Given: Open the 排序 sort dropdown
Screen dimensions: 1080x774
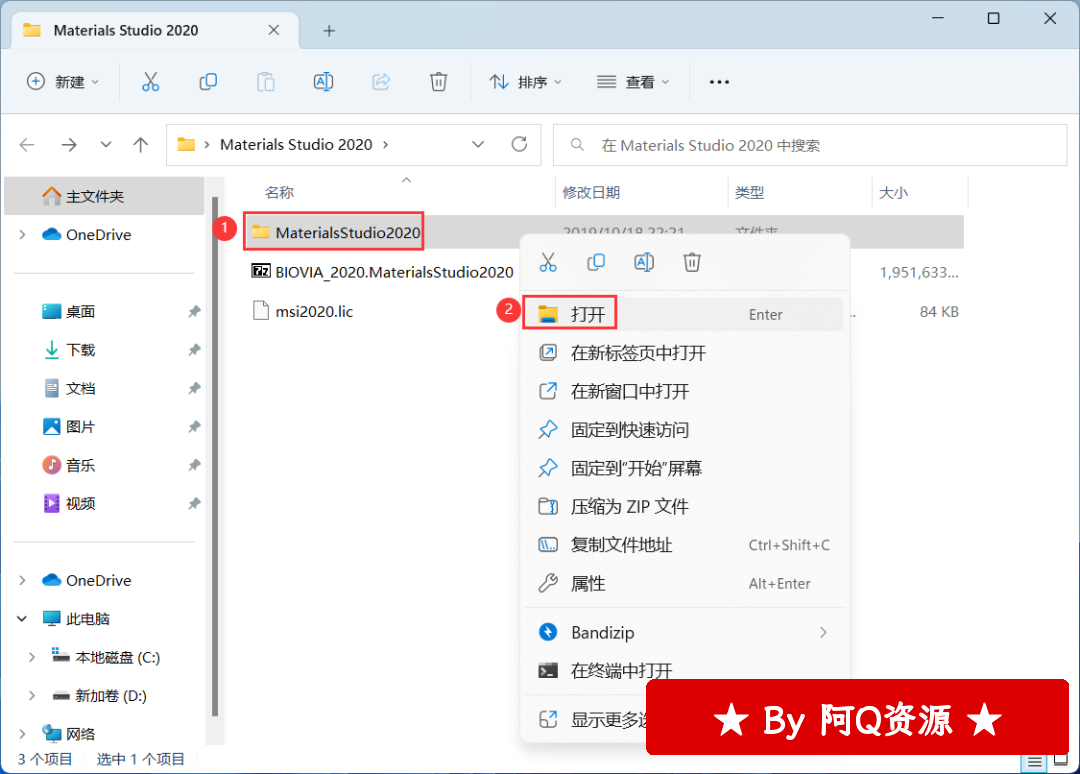Looking at the screenshot, I should (526, 82).
